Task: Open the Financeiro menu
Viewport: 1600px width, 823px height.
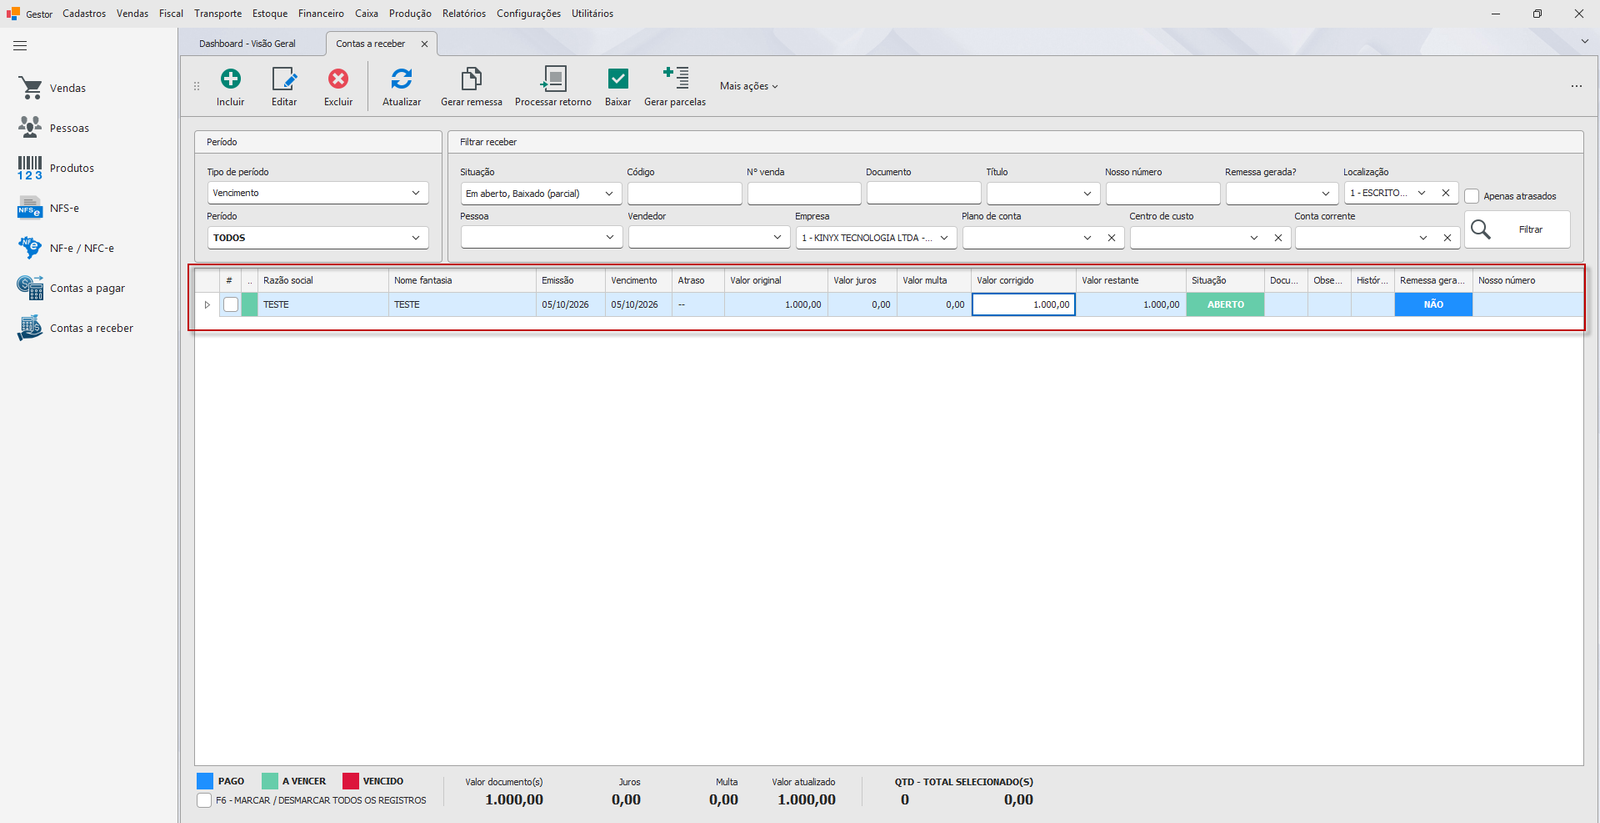Action: click(x=321, y=14)
